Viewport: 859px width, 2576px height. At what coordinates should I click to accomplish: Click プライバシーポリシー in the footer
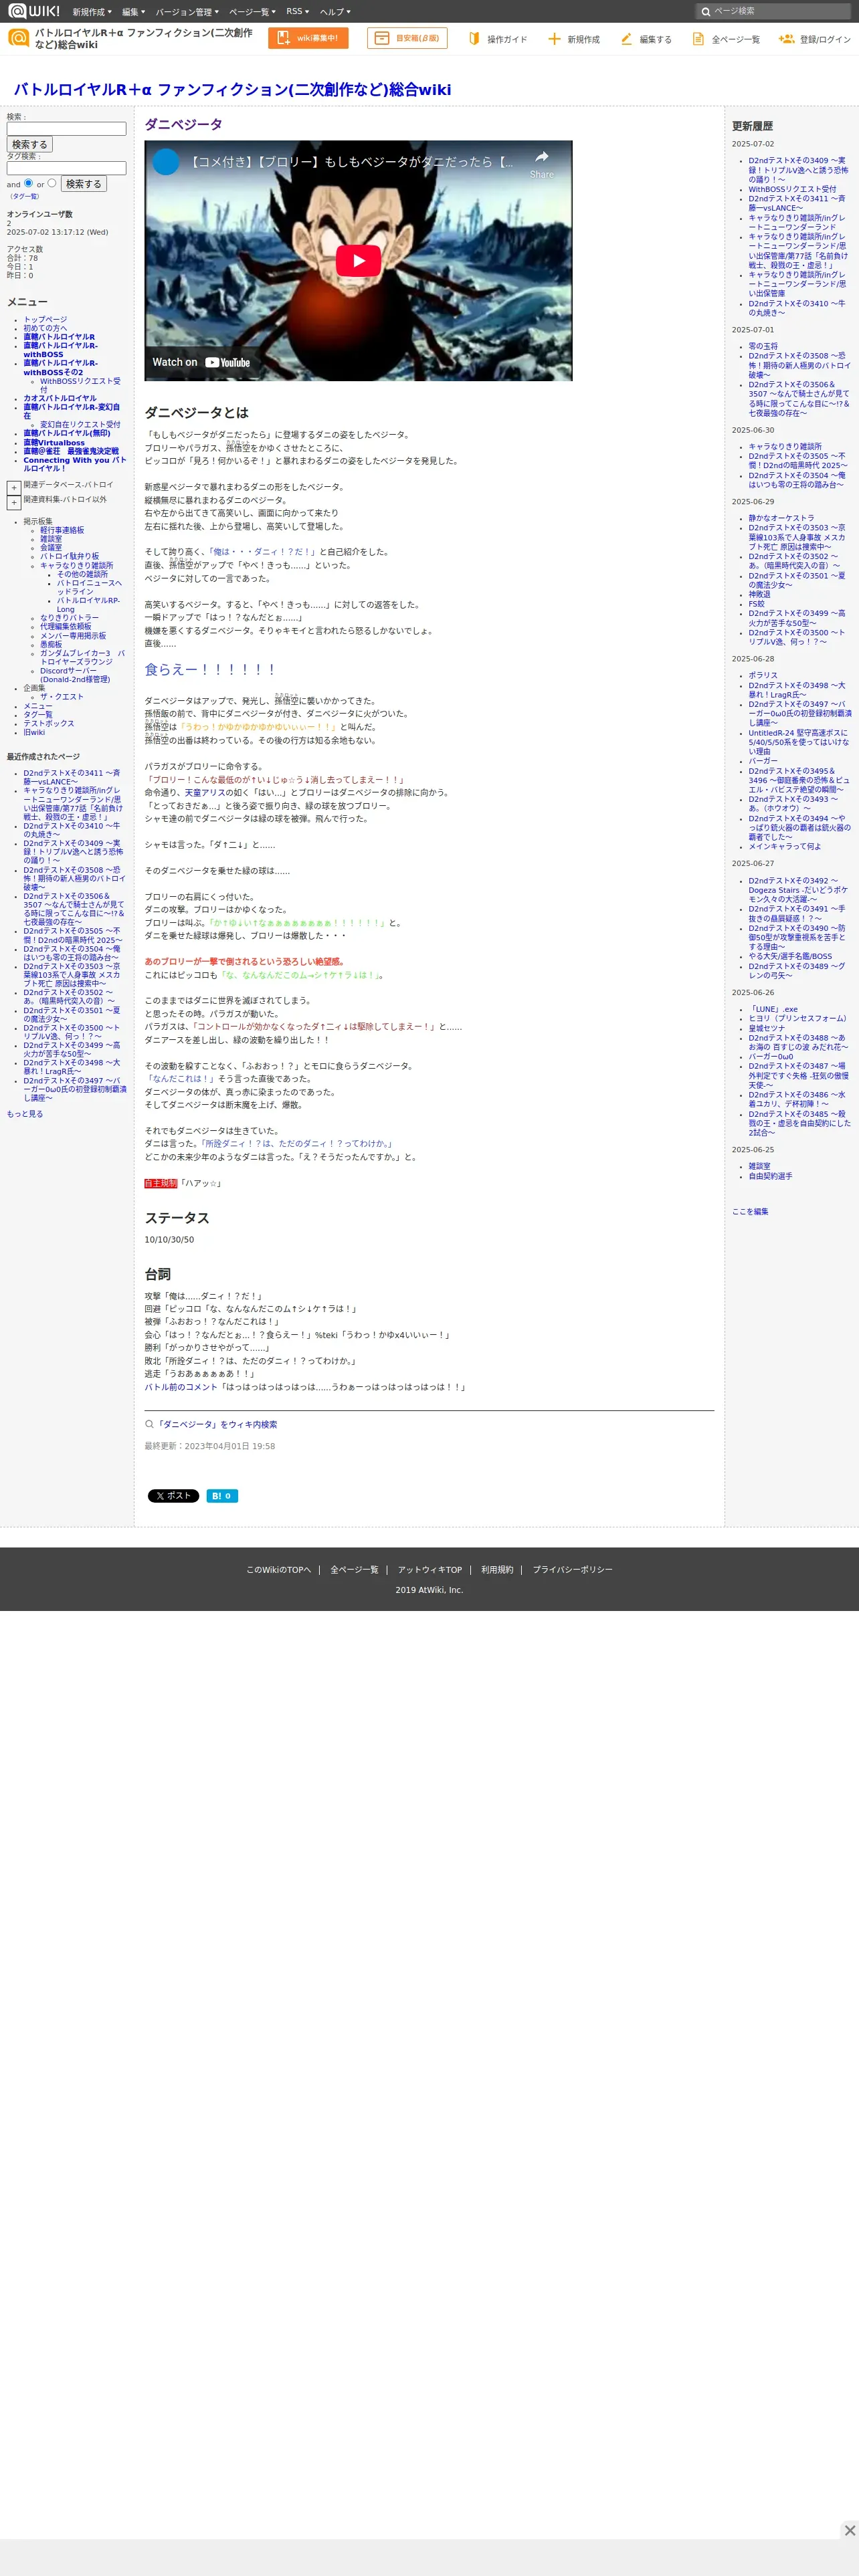pyautogui.click(x=572, y=1570)
